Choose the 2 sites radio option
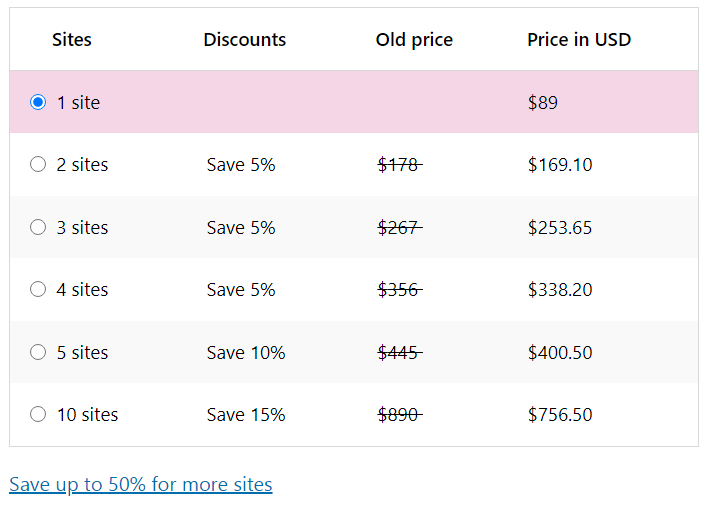Screen dimensions: 710x506 pyautogui.click(x=38, y=165)
